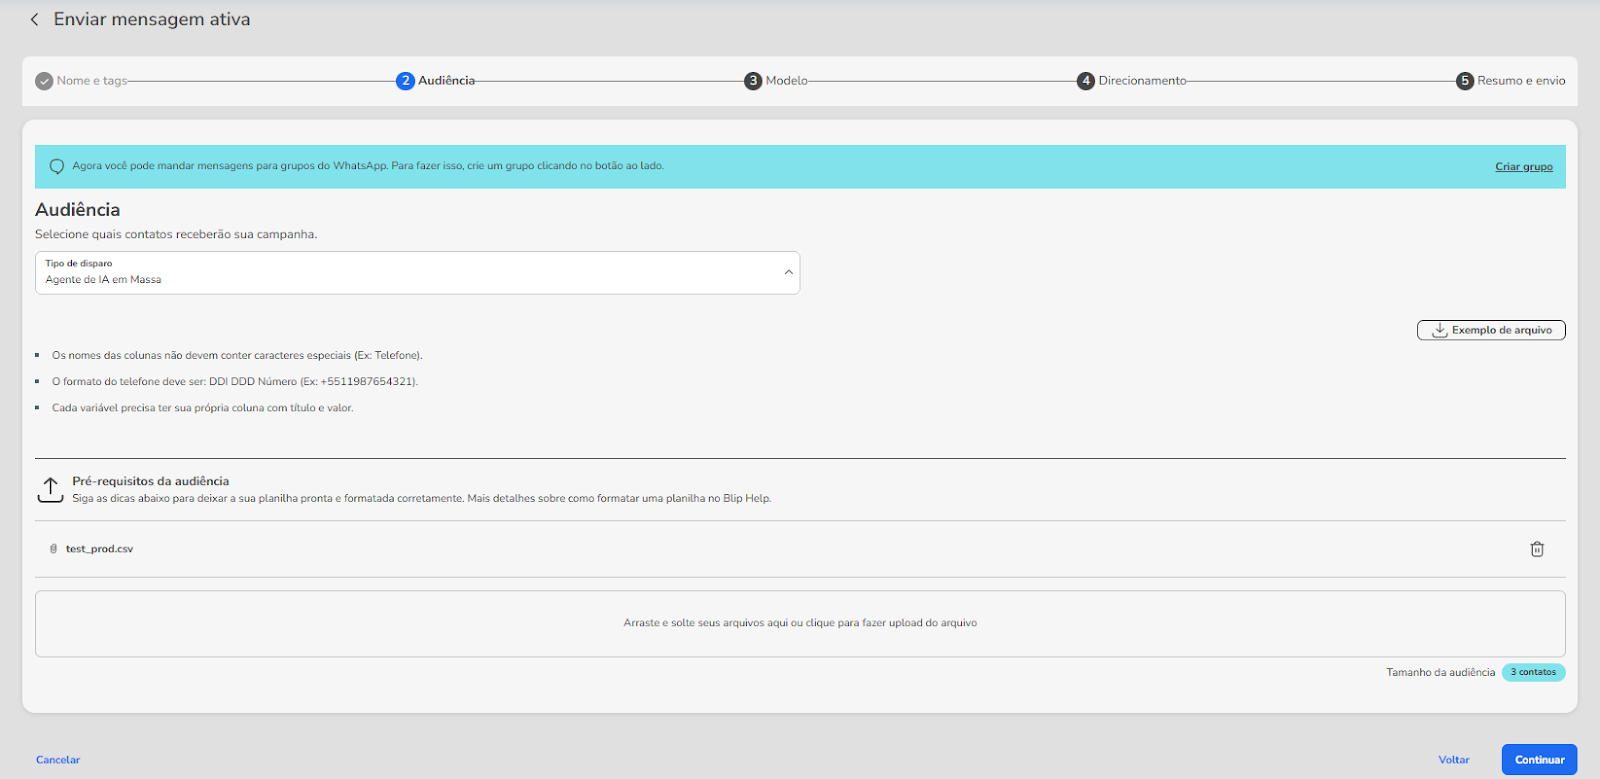Viewport: 1600px width, 779px height.
Task: Select step 4 Direcionamento number badge
Action: click(1086, 81)
